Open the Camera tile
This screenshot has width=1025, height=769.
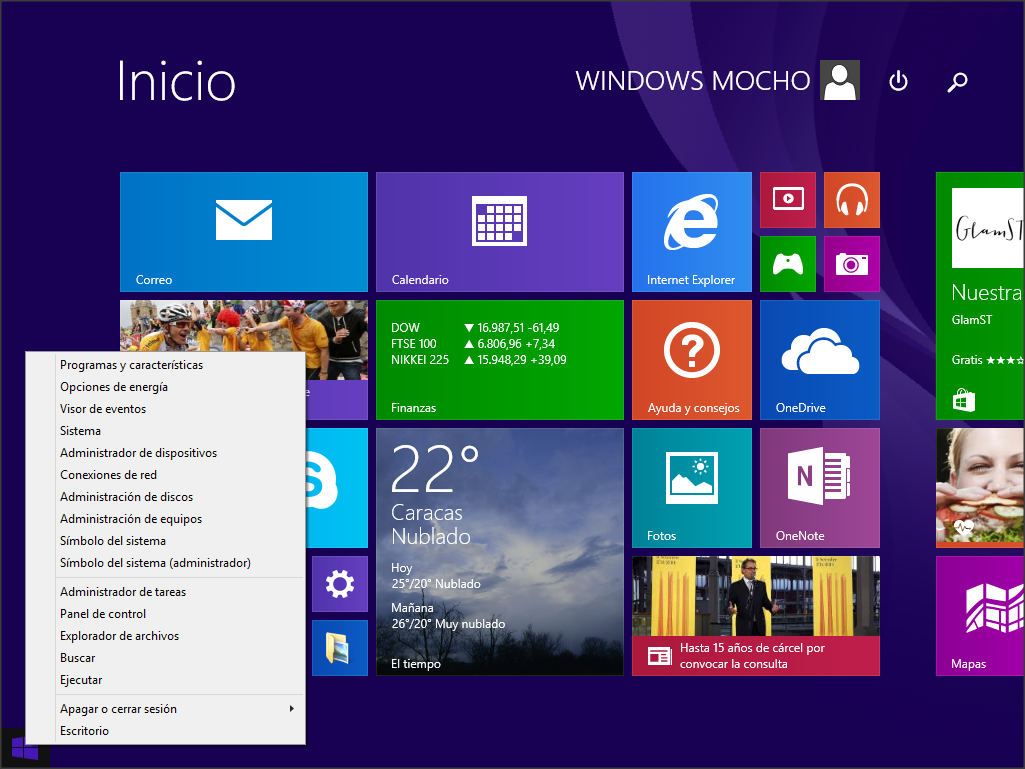point(852,264)
